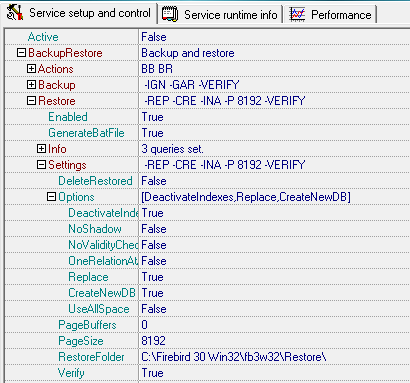This screenshot has width=410, height=383.
Task: Select the Replace option name
Action: click(x=88, y=277)
